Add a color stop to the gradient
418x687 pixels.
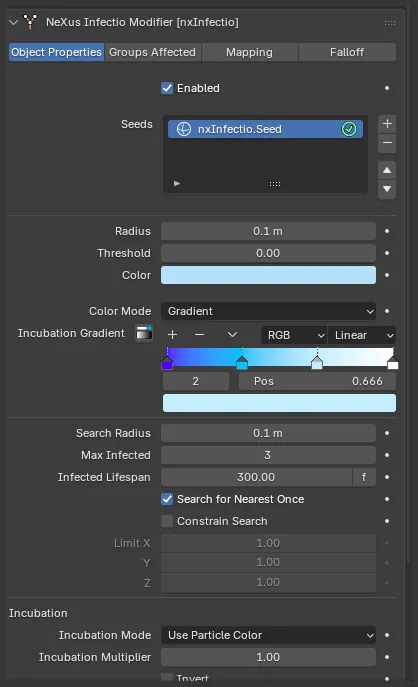click(173, 335)
